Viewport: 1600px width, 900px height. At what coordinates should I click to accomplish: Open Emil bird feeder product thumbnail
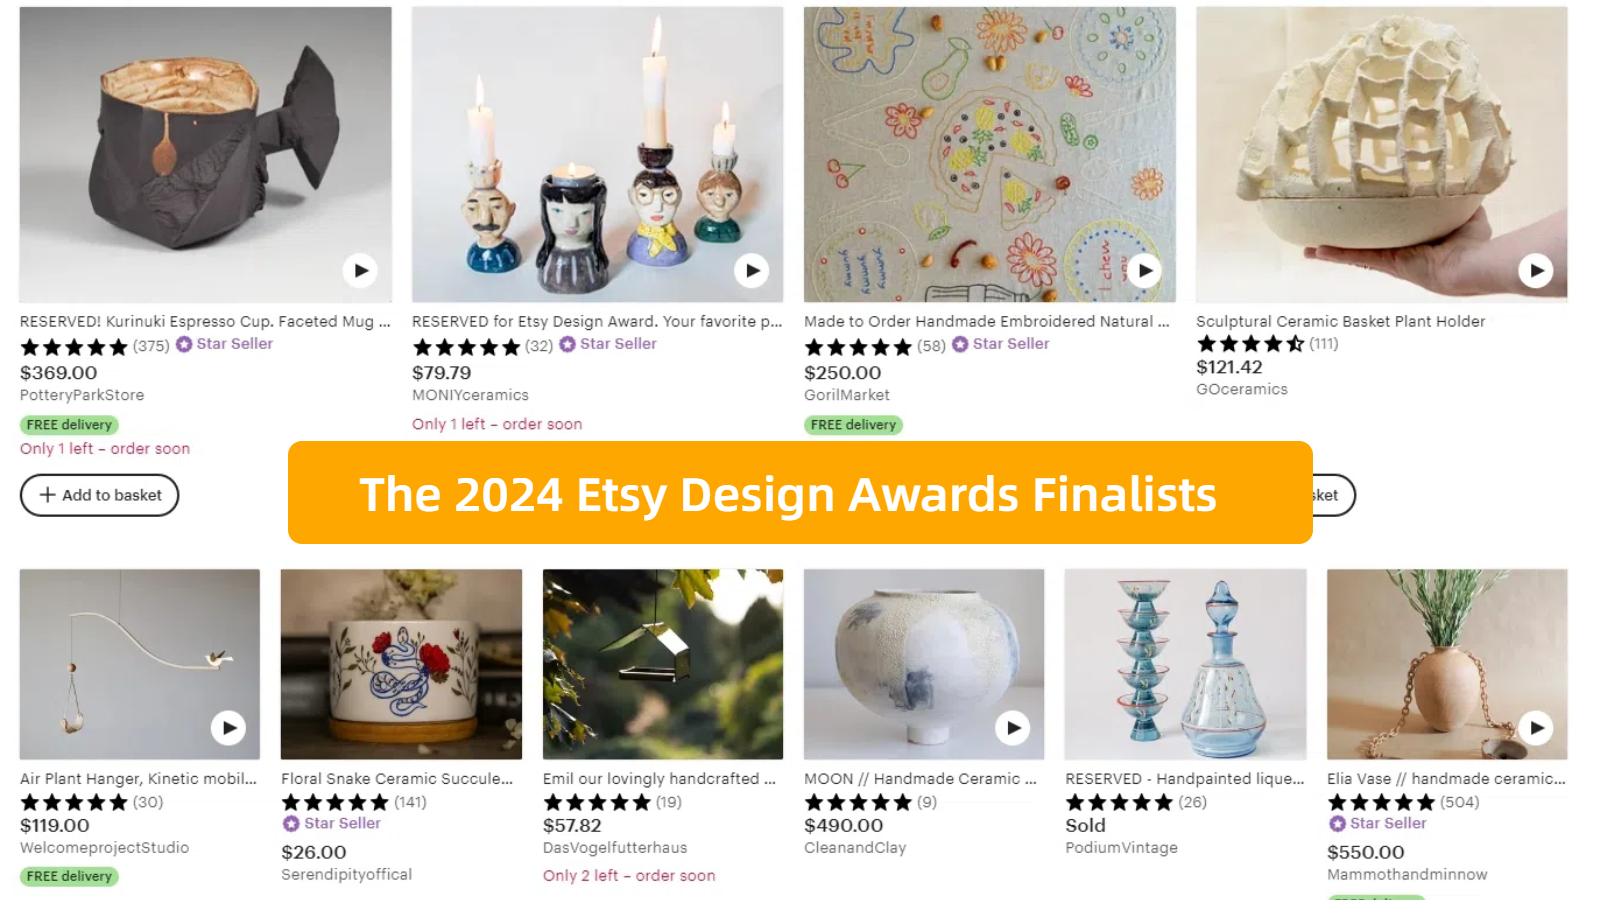[663, 664]
